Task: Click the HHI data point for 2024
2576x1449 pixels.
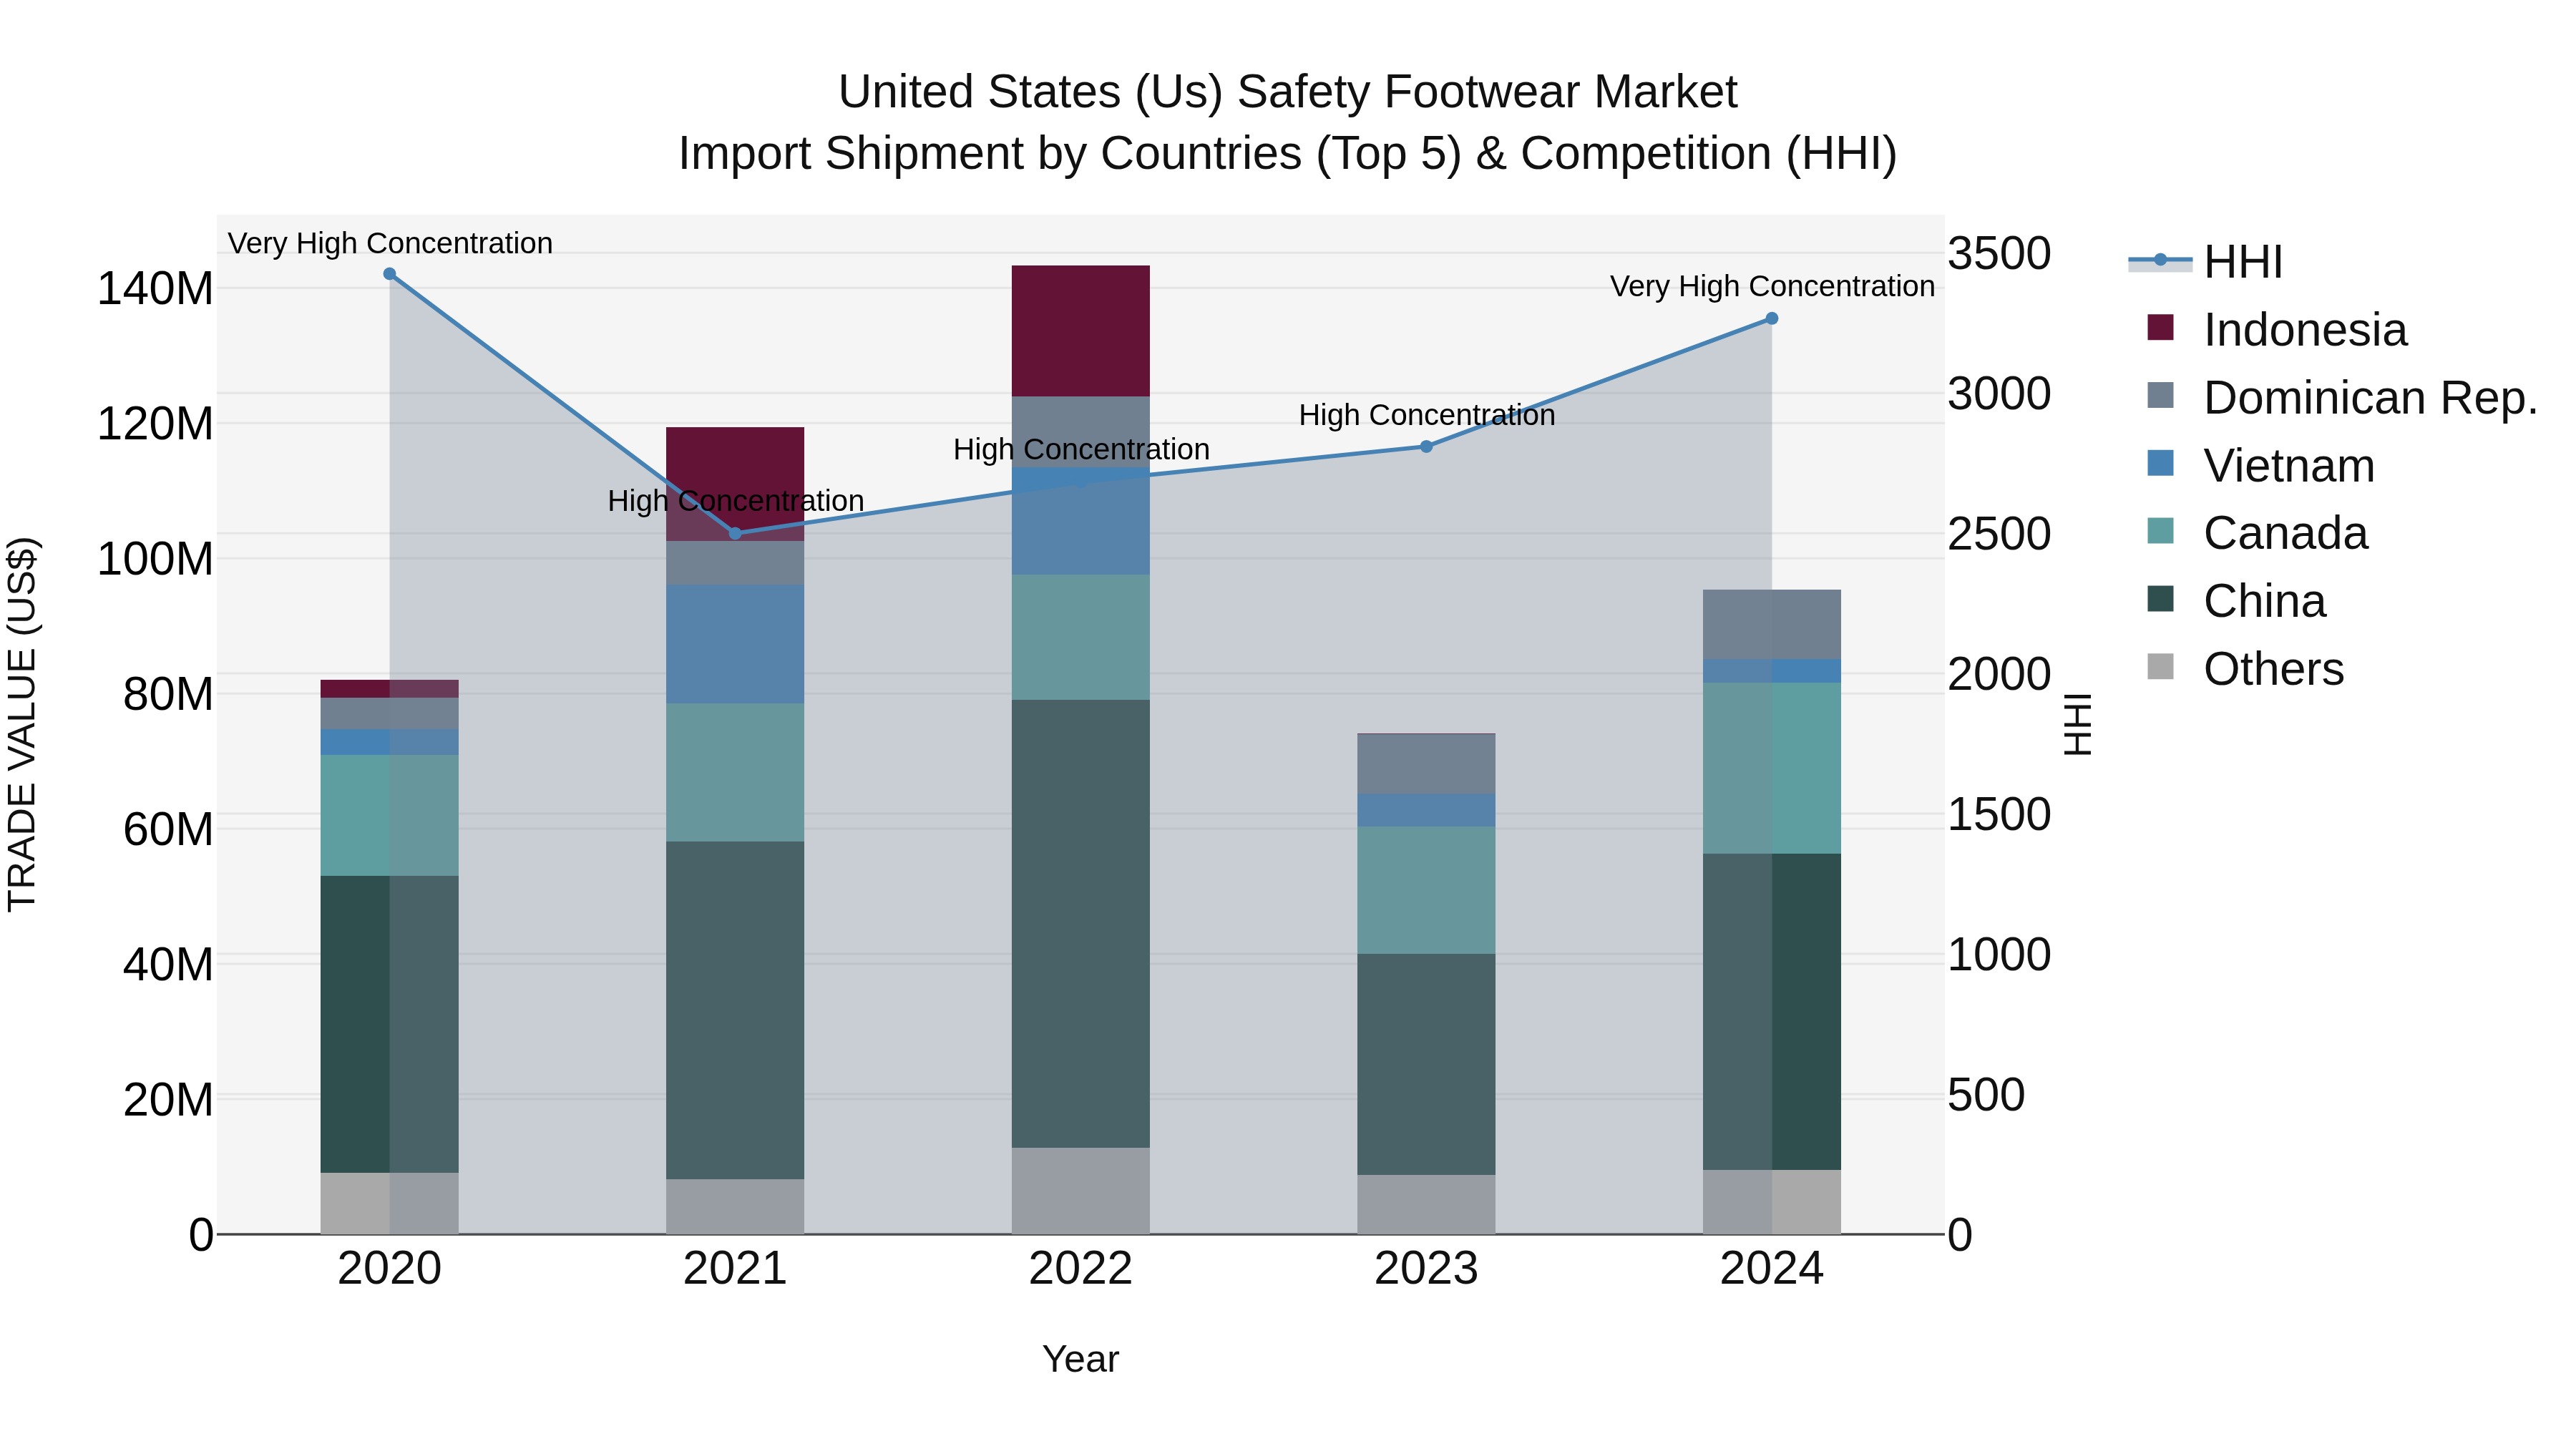Action: pyautogui.click(x=1771, y=319)
